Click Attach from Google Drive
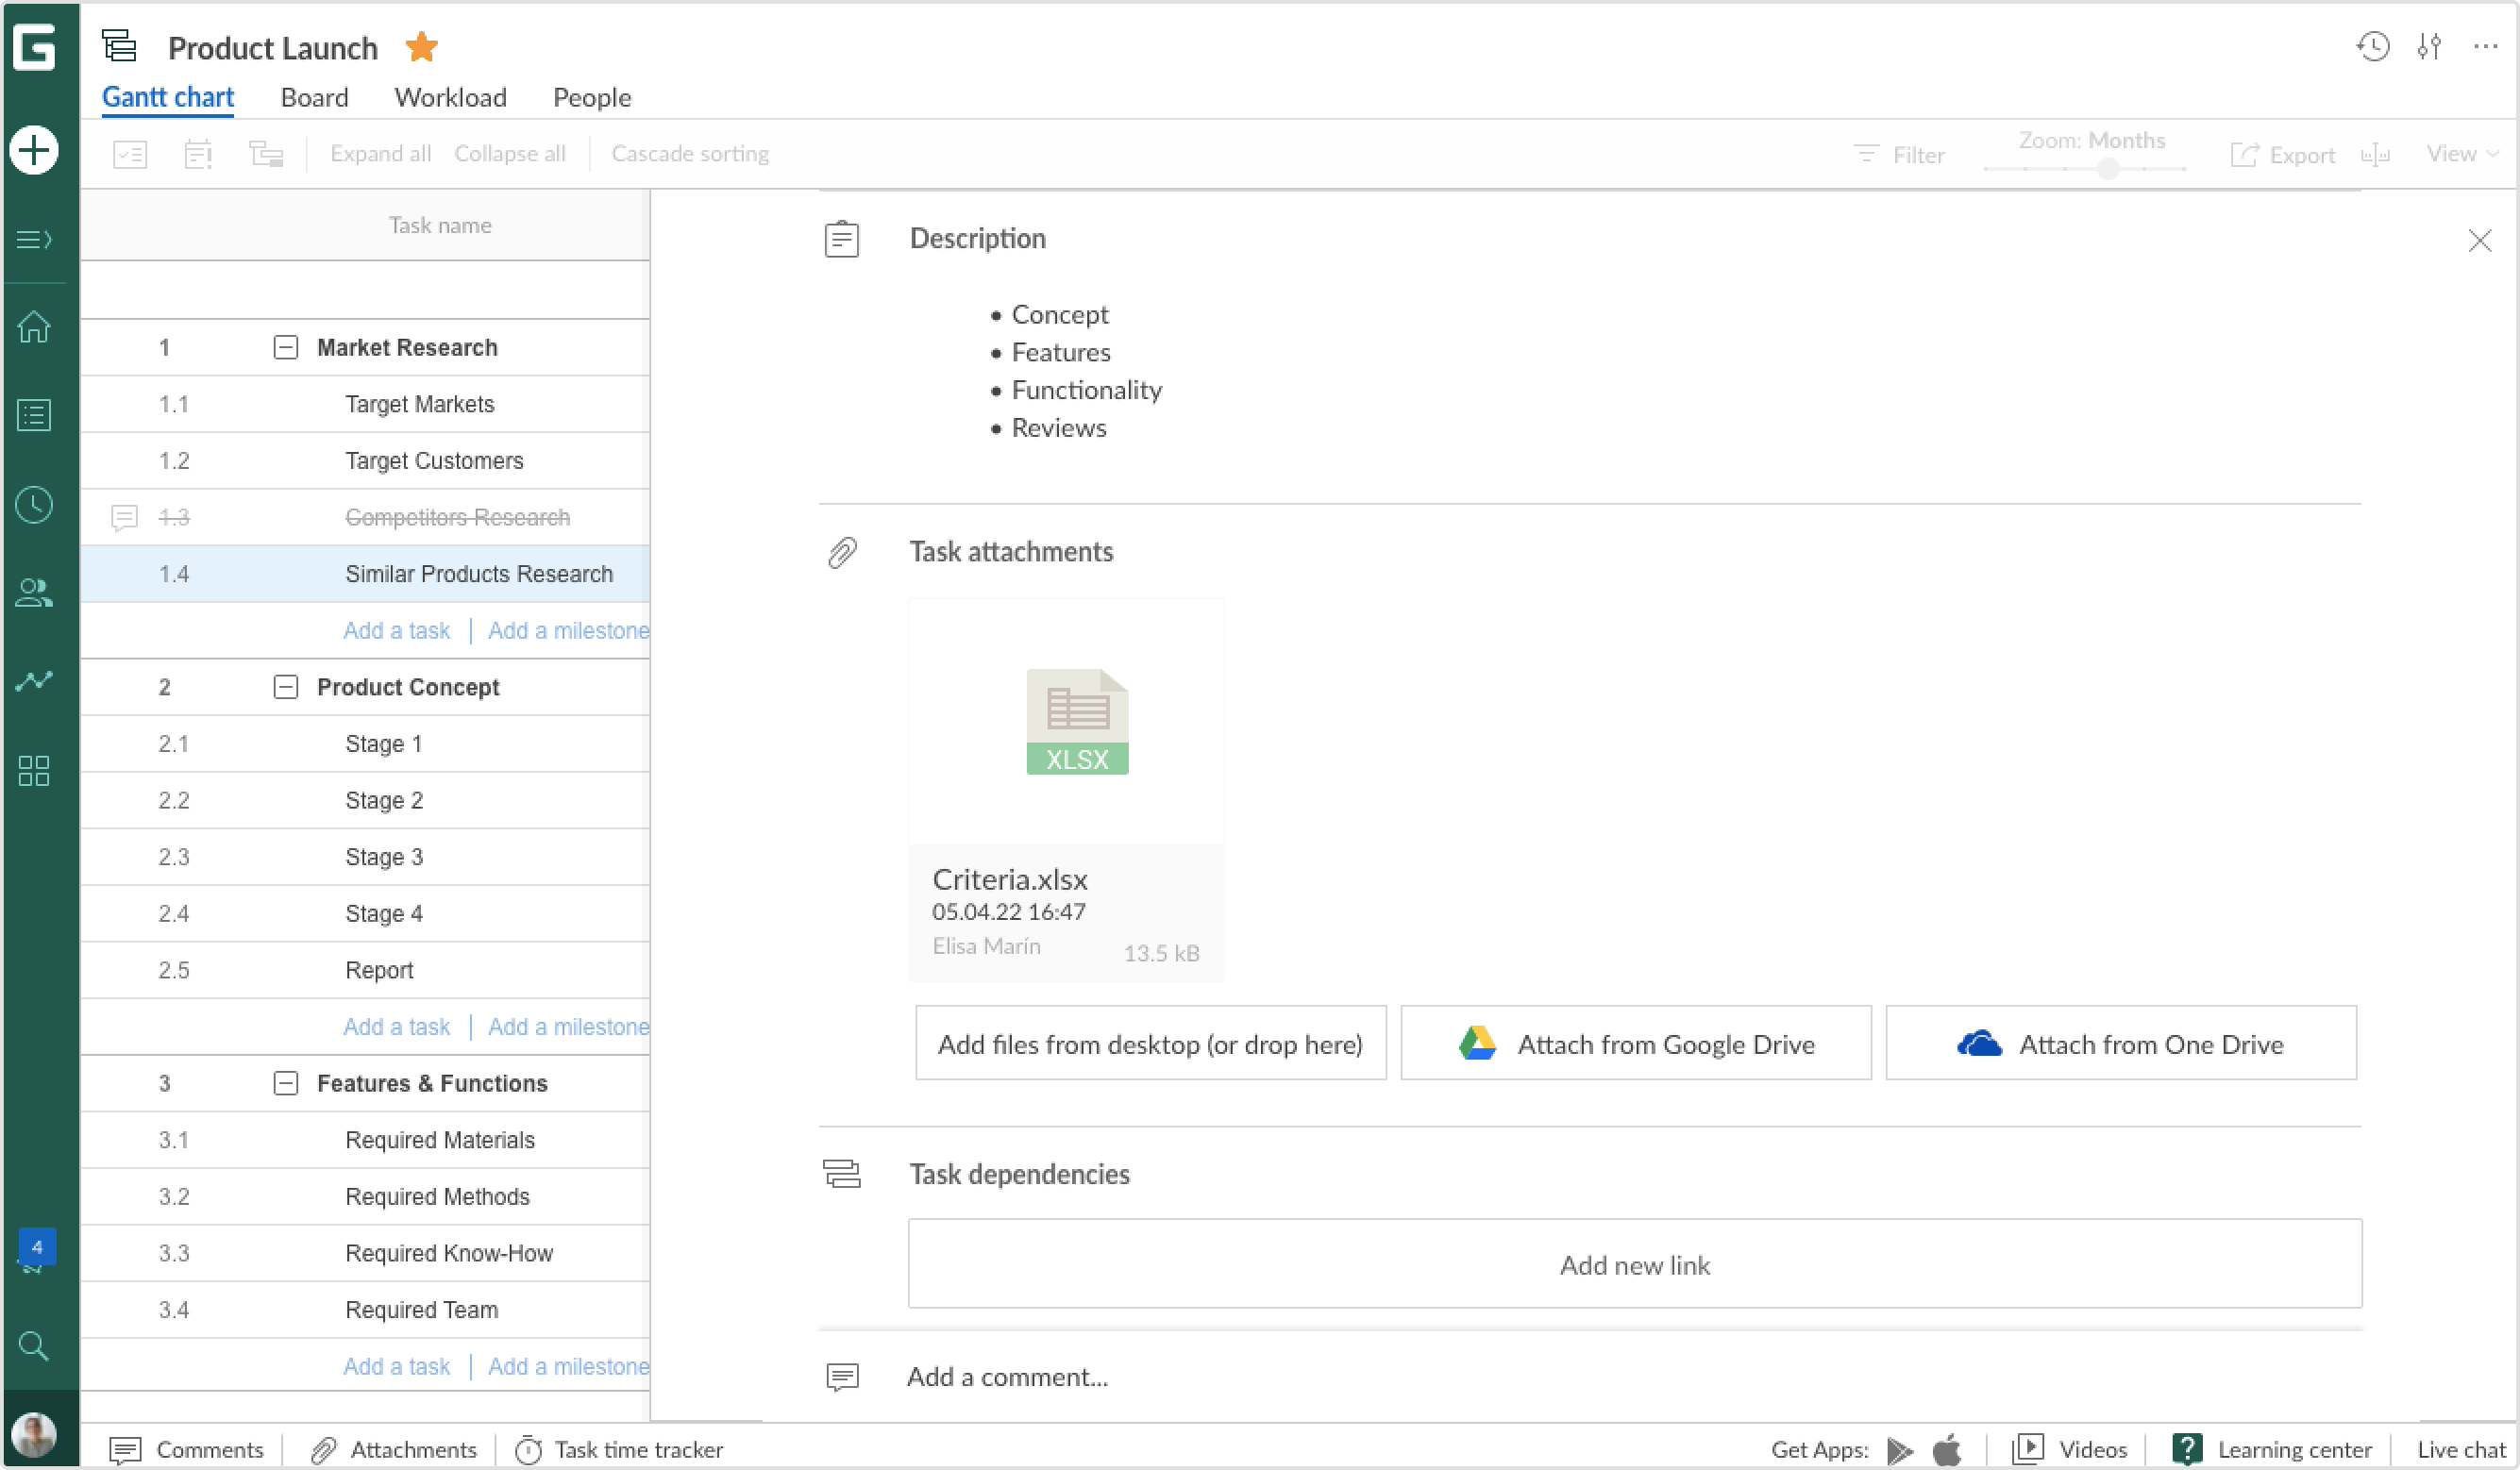Image resolution: width=2520 pixels, height=1470 pixels. point(1634,1043)
